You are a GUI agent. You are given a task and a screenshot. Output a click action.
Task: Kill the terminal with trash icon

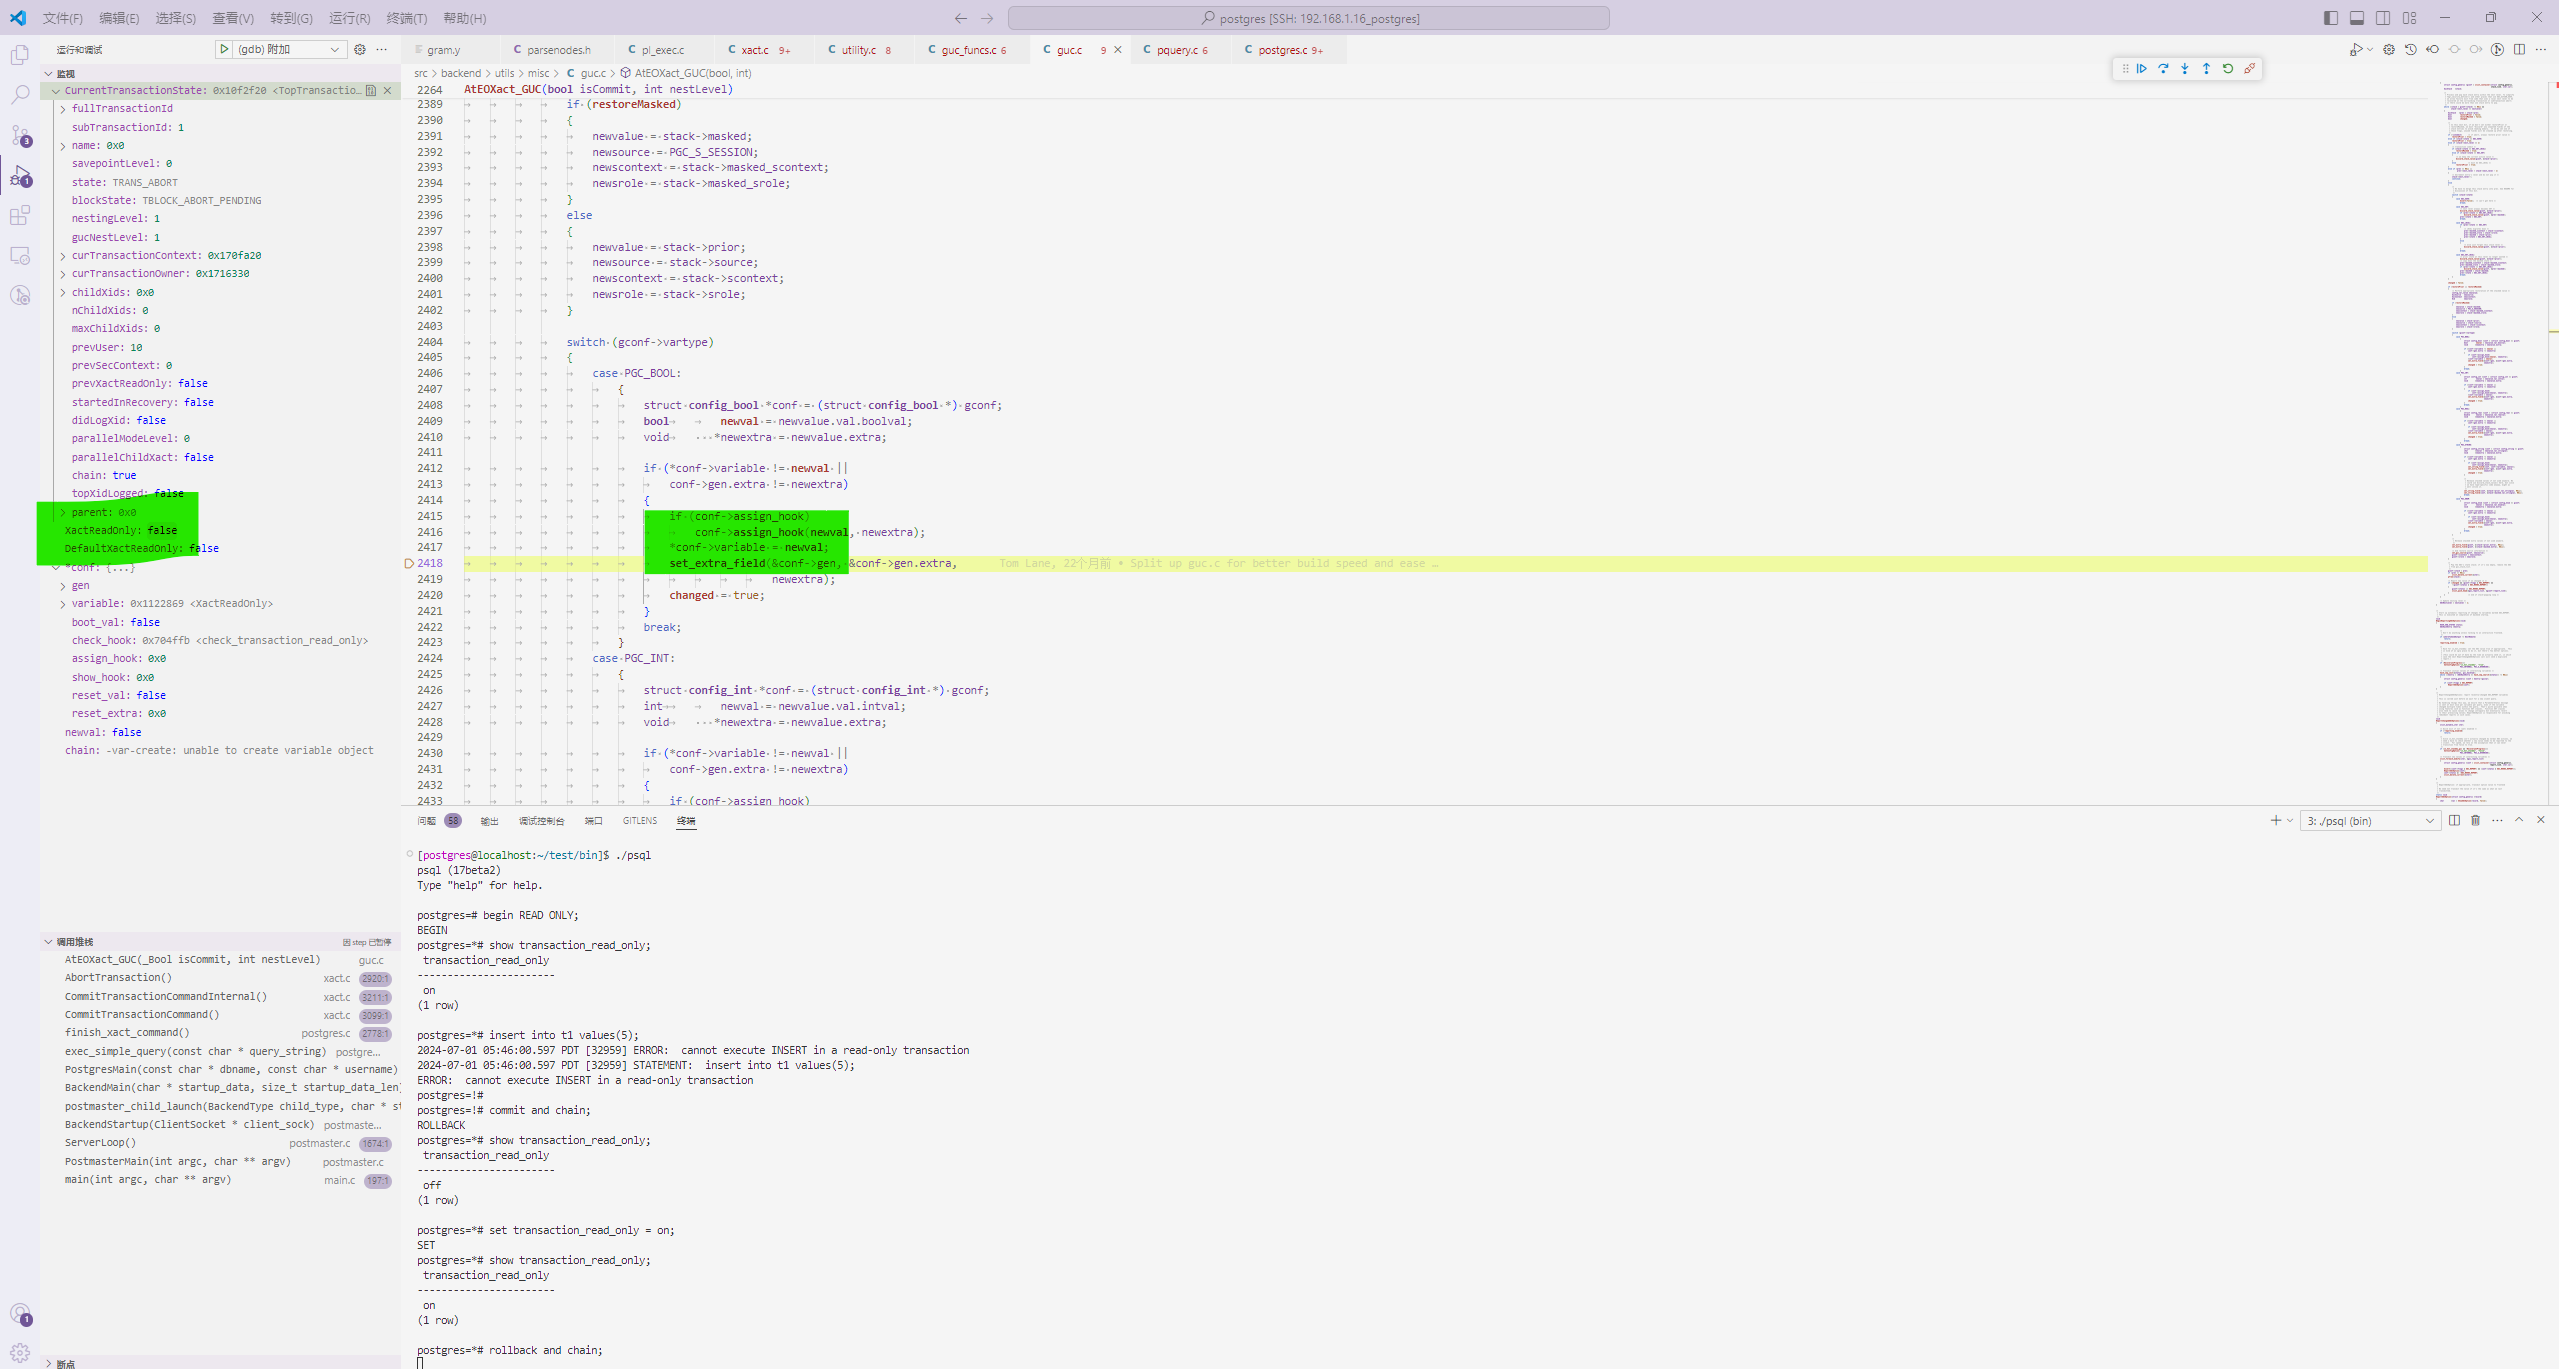(x=2476, y=821)
